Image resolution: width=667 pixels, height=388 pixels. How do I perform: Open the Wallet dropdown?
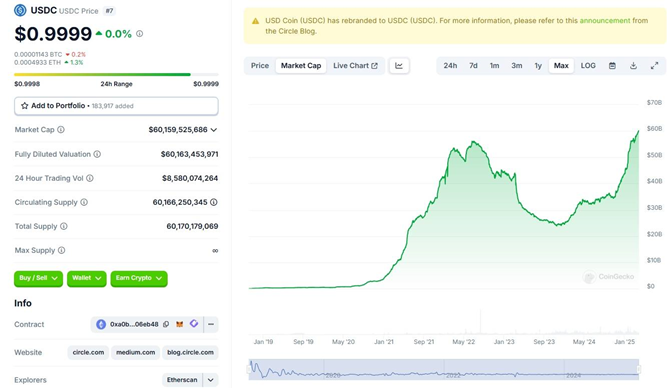click(x=86, y=278)
